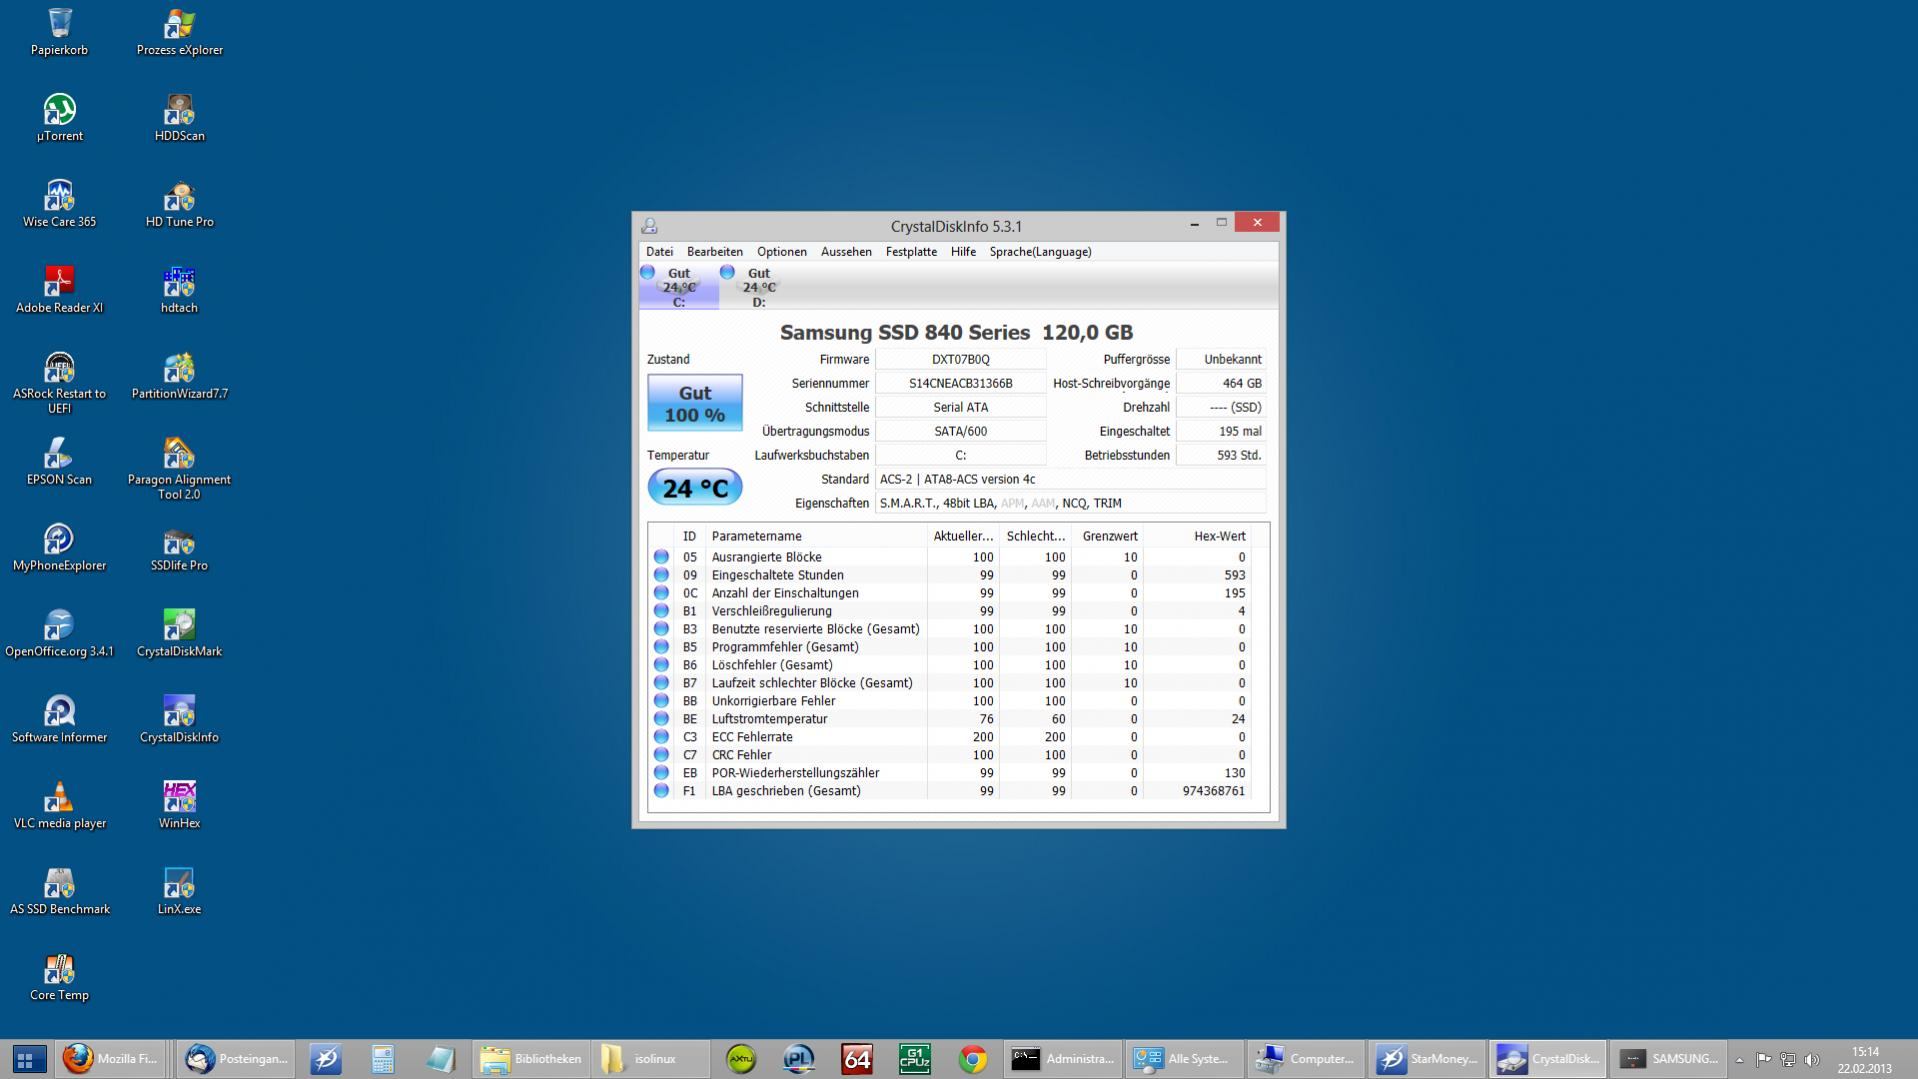The image size is (1918, 1079).
Task: Select Core Temp desktop icon
Action: click(x=59, y=978)
